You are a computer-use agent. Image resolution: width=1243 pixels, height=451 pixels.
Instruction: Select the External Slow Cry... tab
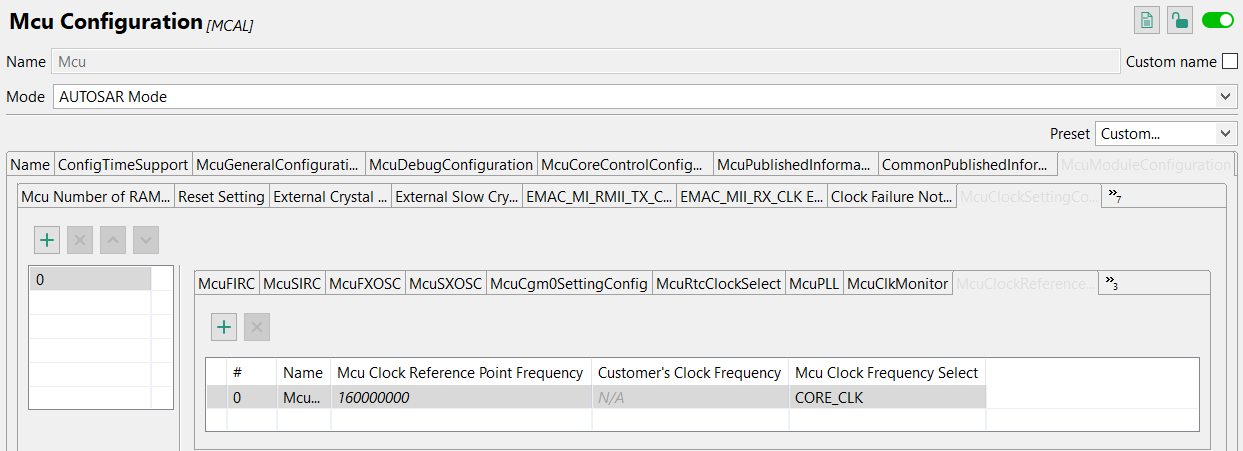pos(457,197)
